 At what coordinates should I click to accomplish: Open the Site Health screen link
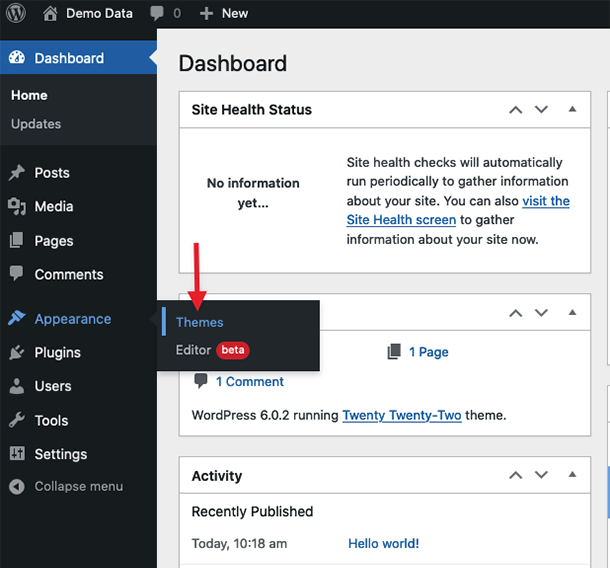click(401, 220)
